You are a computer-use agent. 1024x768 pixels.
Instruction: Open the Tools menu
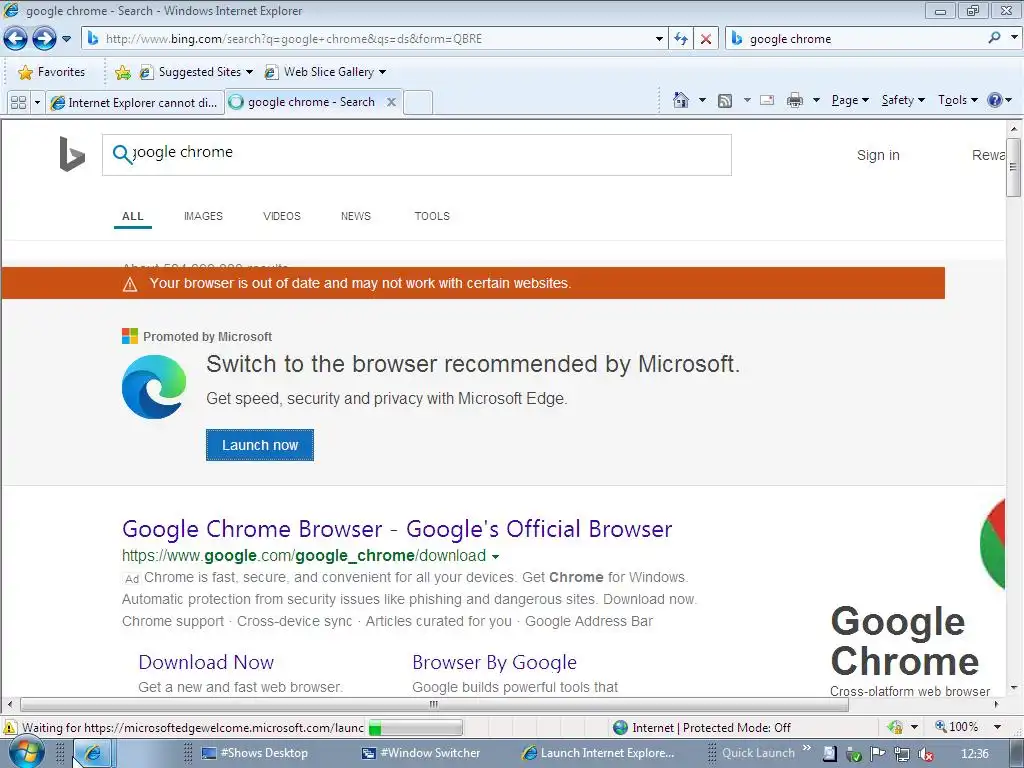coord(958,100)
